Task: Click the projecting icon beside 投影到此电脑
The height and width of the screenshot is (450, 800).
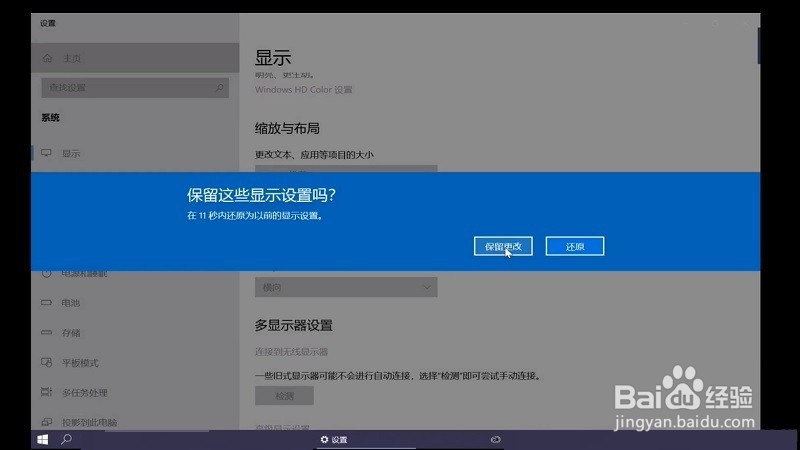Action: (46, 422)
